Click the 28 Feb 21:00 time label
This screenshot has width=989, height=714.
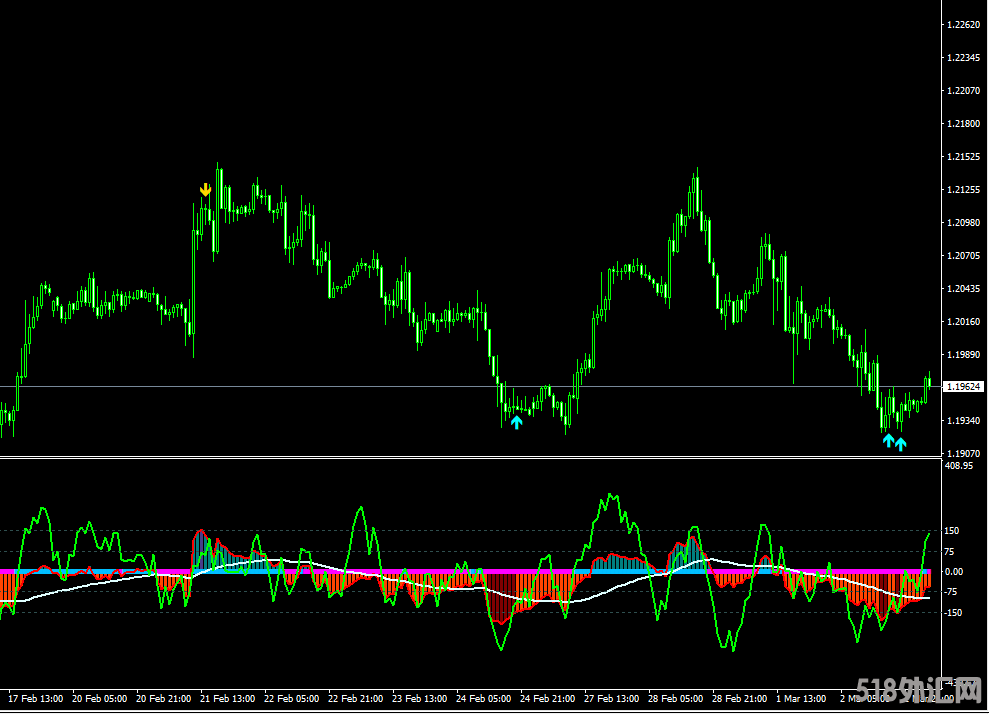coord(739,699)
